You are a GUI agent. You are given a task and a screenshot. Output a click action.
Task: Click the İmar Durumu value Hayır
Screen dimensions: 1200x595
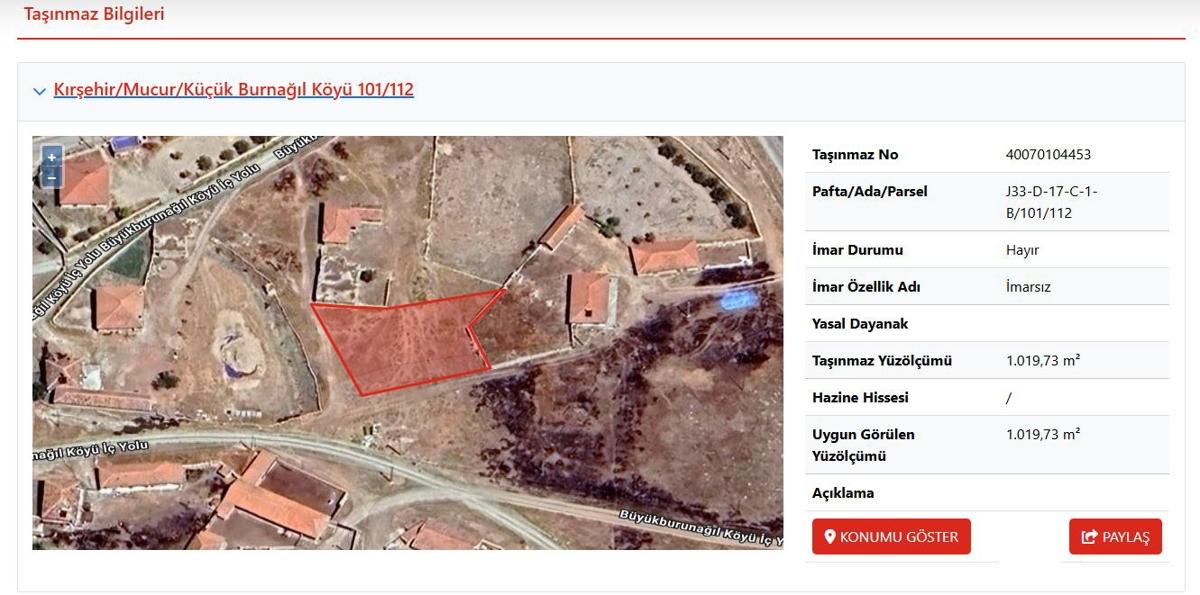click(x=1022, y=250)
